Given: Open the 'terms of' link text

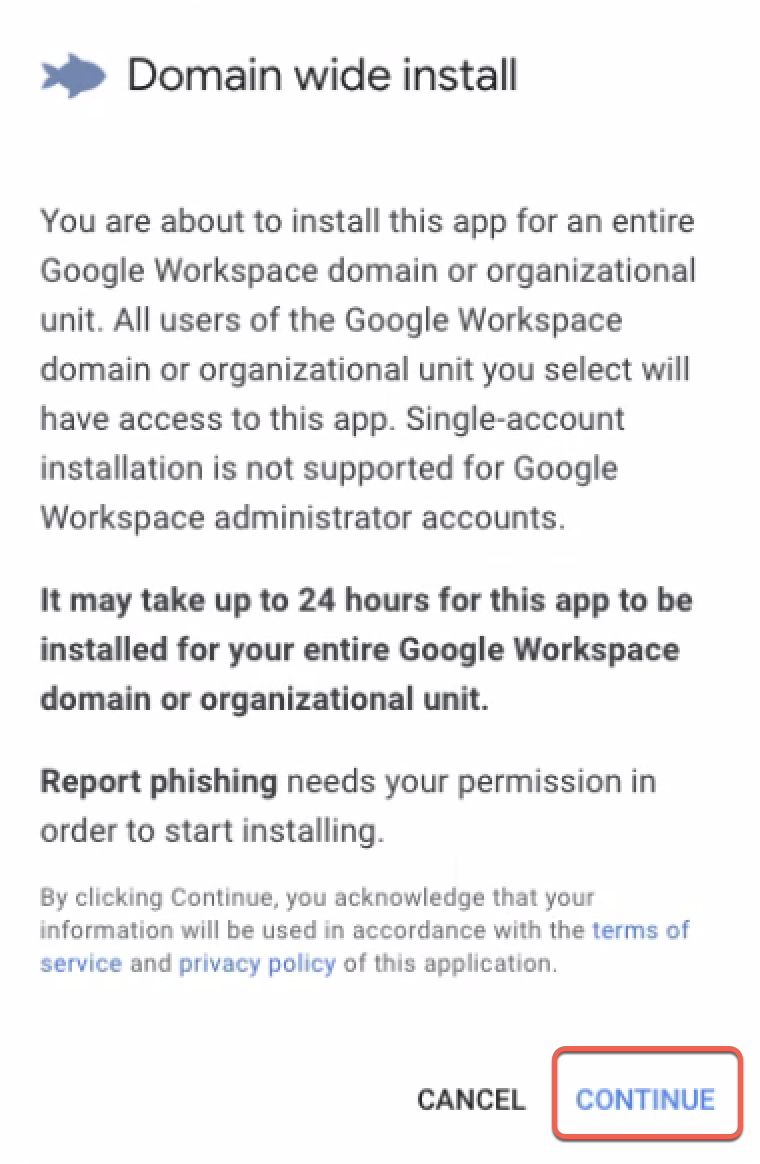Looking at the screenshot, I should click(641, 929).
